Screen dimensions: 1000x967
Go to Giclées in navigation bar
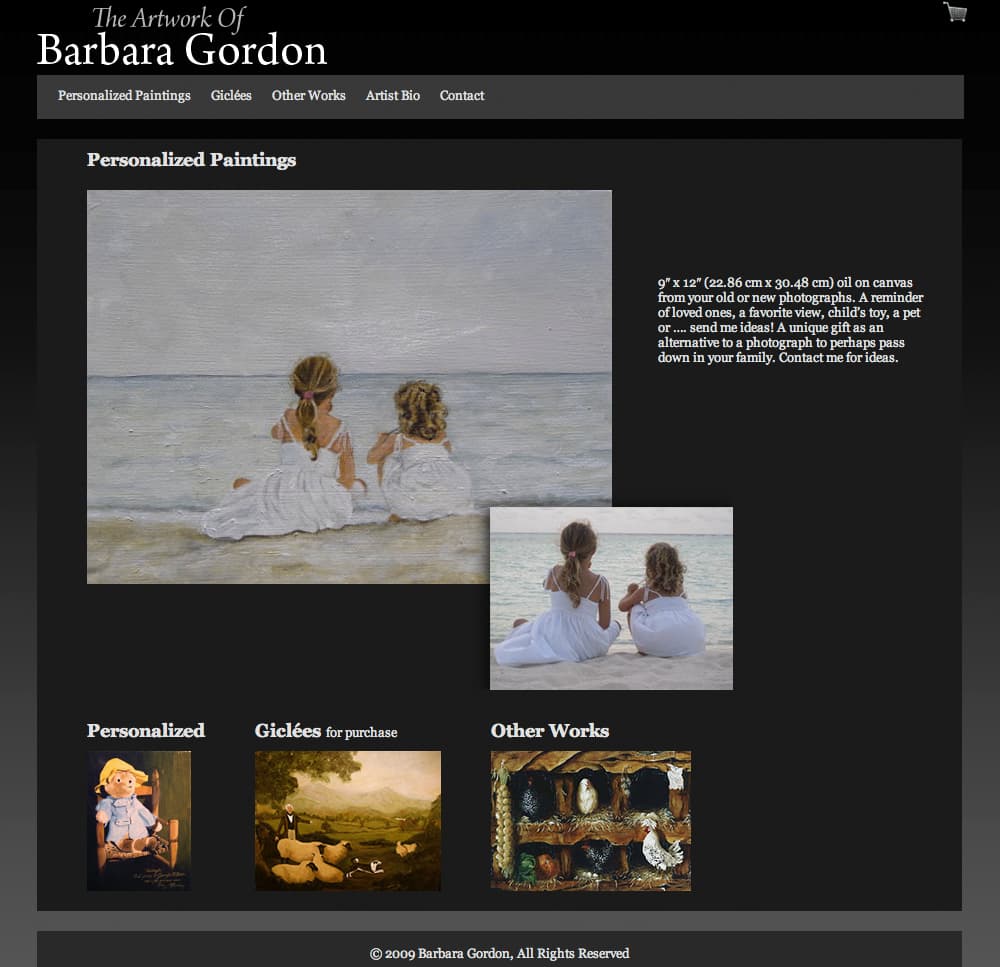click(231, 95)
